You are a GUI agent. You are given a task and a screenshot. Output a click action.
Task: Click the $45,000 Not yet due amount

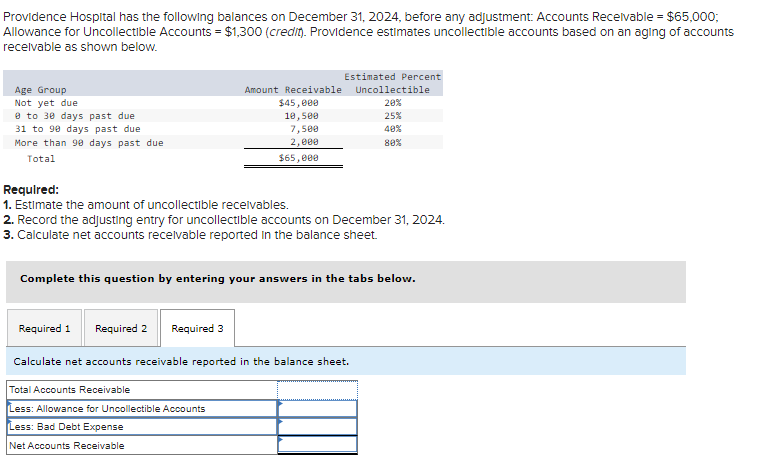point(298,102)
